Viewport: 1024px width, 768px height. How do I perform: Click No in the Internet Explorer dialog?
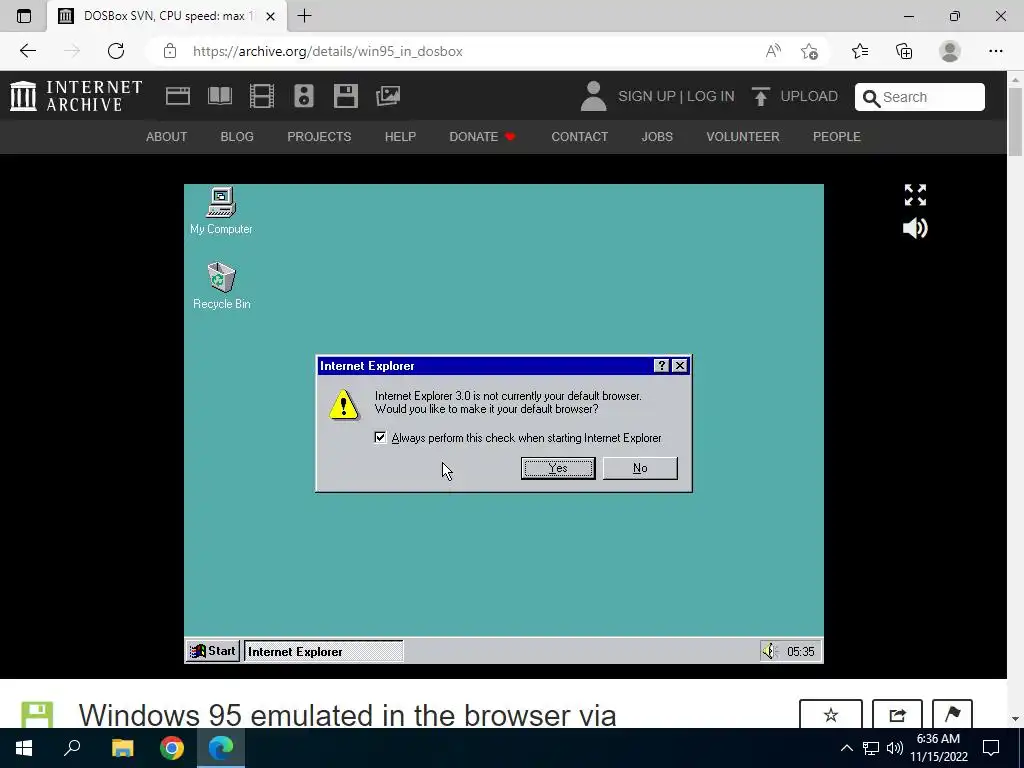point(640,468)
